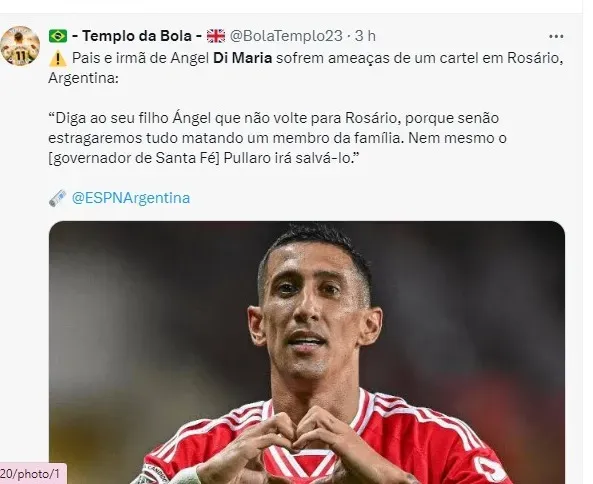Open the @BolaTemplo23 handle link
This screenshot has height=484, width=593.
[286, 36]
